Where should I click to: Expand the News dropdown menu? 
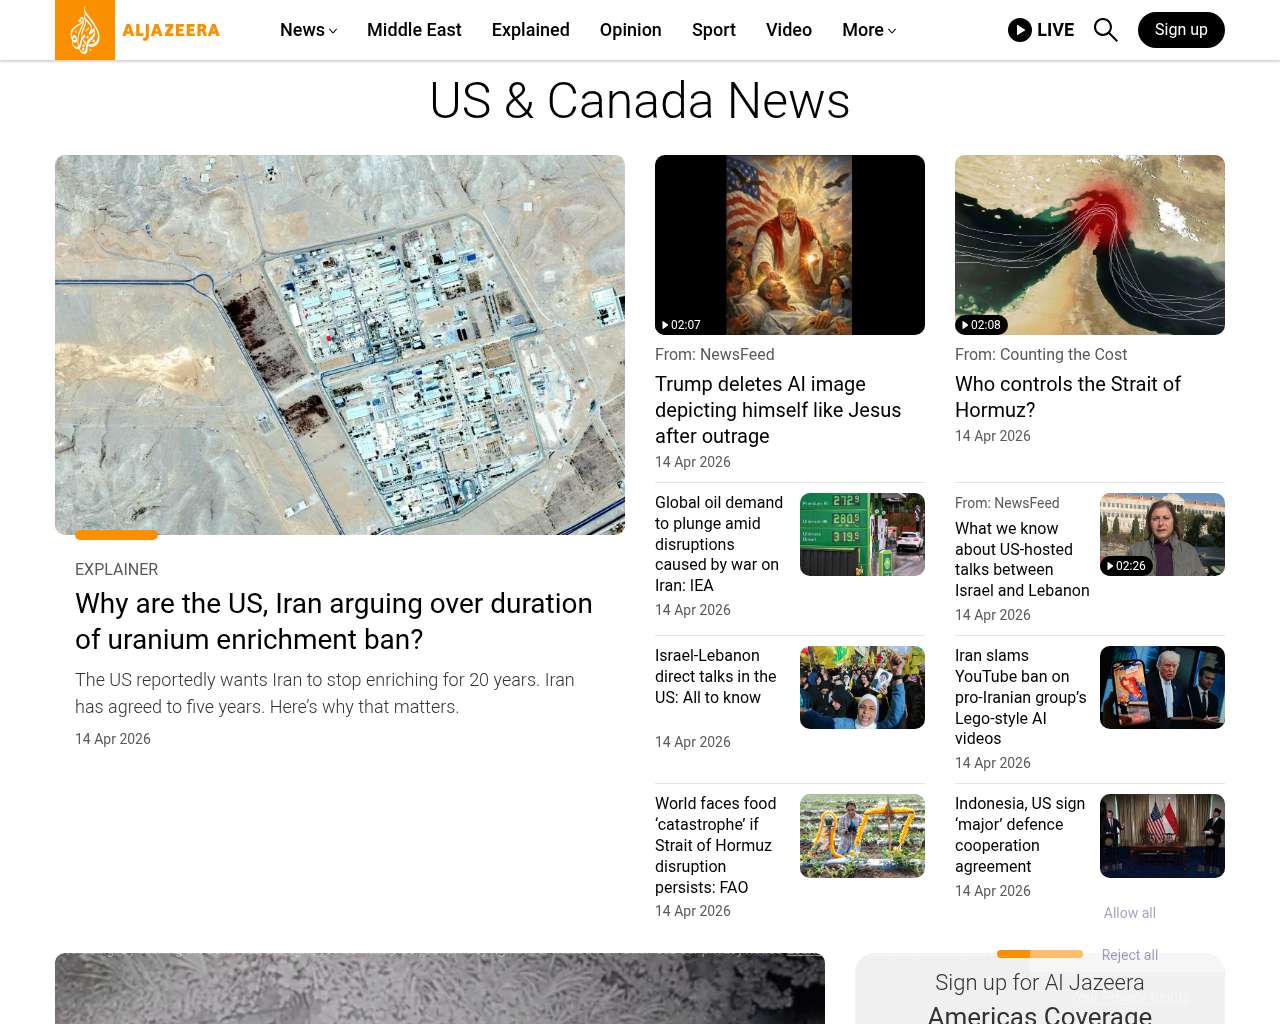point(308,30)
